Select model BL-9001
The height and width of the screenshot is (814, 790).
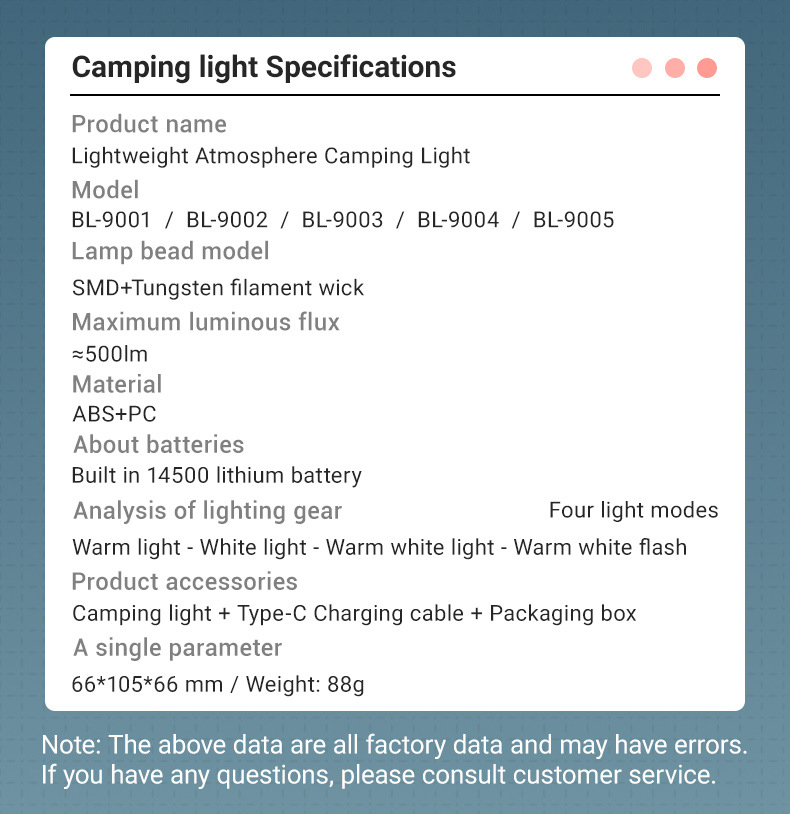[111, 220]
